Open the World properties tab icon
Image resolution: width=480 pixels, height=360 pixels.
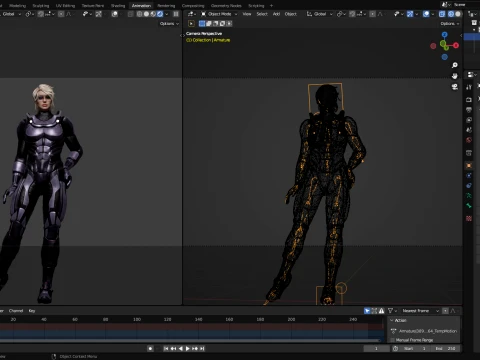point(469,140)
